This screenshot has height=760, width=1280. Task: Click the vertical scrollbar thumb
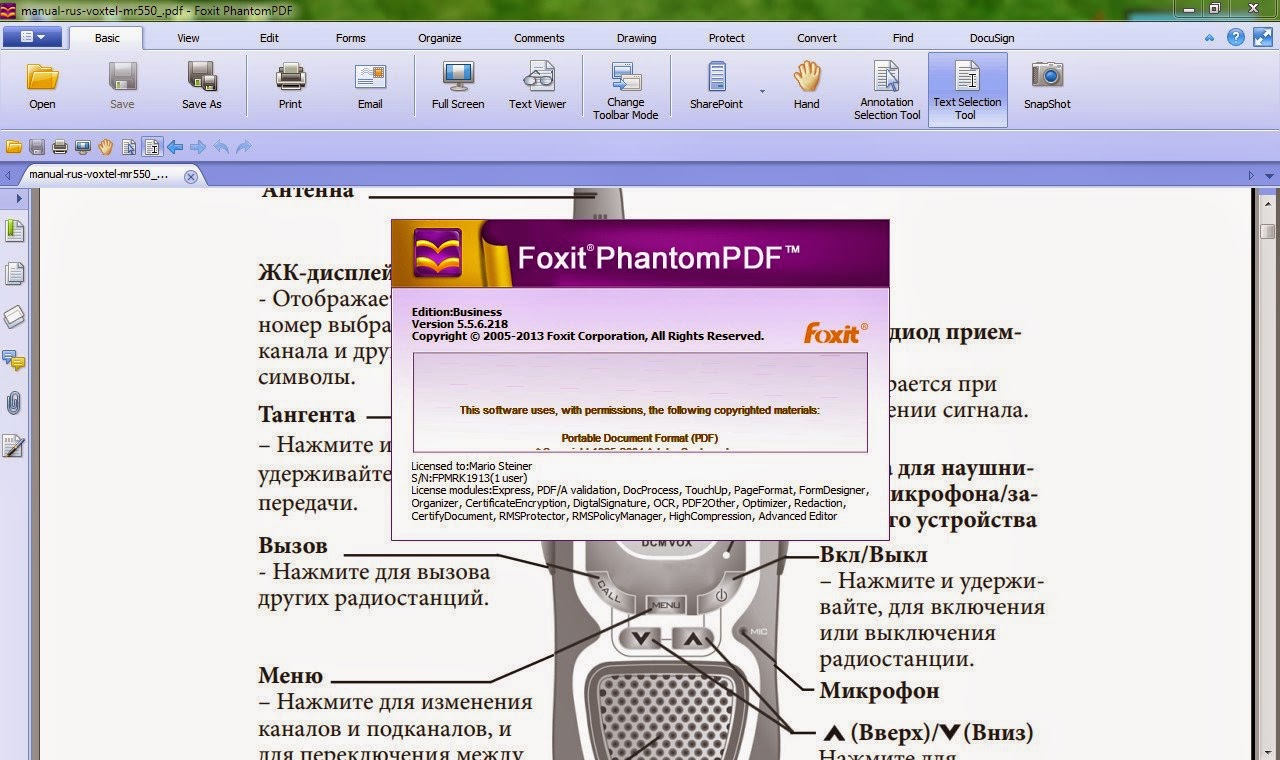click(x=1268, y=231)
